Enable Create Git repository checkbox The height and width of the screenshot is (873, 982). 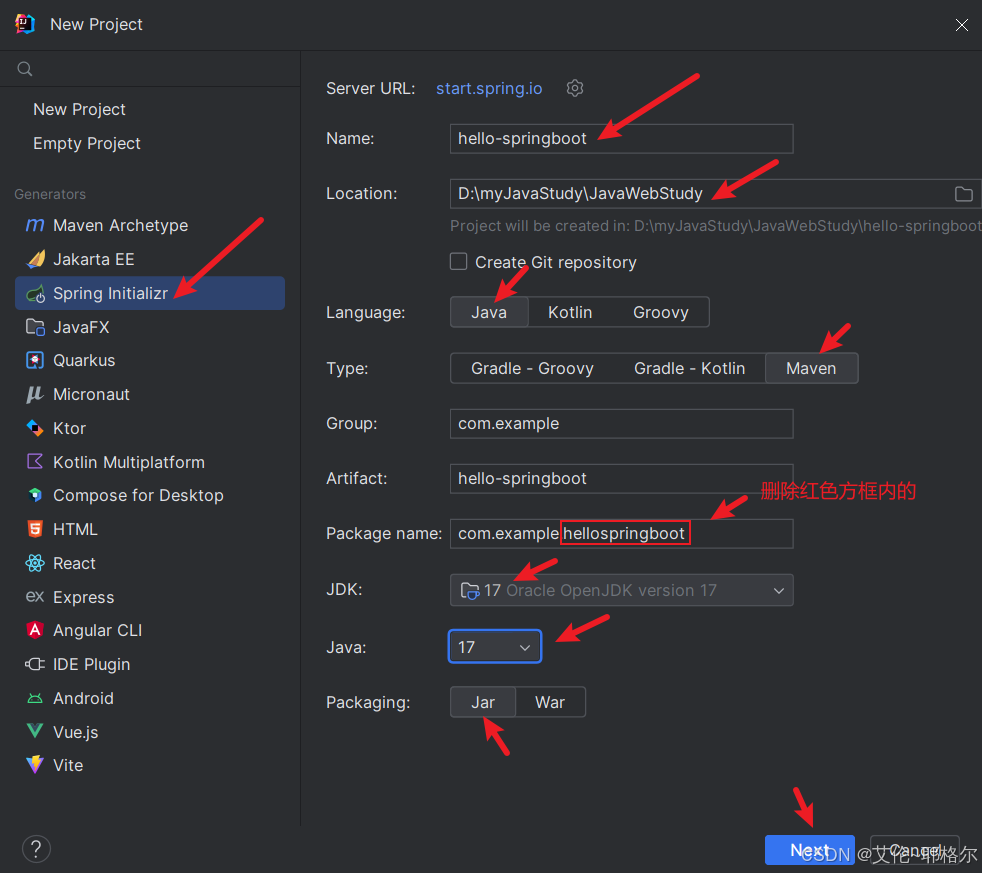(x=458, y=262)
